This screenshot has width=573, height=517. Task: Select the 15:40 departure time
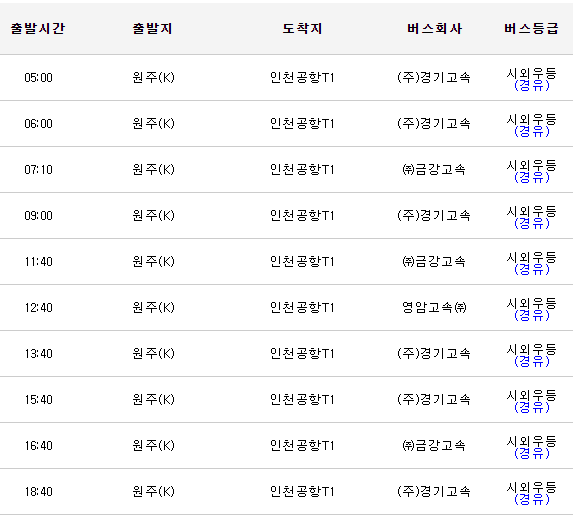click(38, 400)
